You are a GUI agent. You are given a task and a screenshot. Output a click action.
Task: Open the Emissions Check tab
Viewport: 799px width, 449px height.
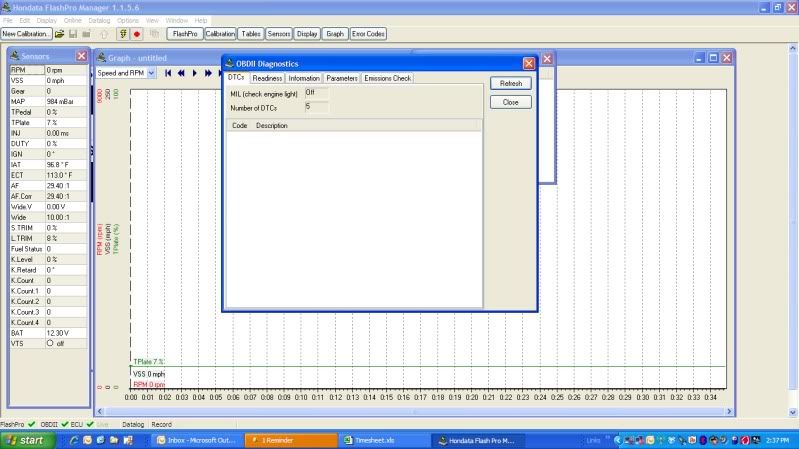pos(387,78)
